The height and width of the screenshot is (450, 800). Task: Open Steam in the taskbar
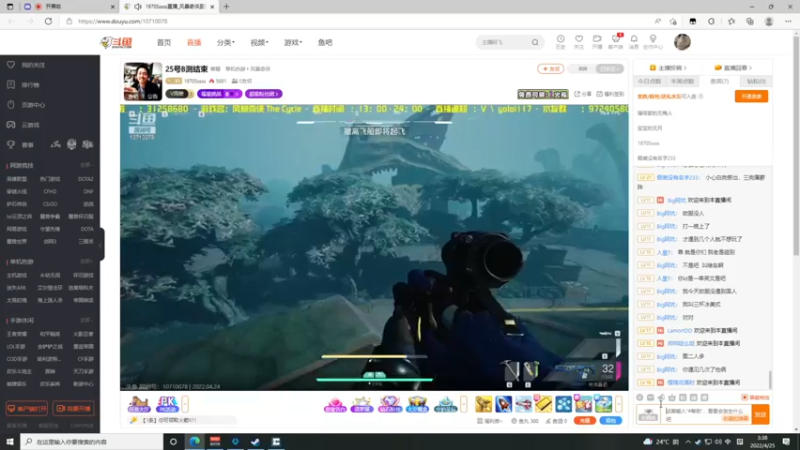click(x=256, y=441)
